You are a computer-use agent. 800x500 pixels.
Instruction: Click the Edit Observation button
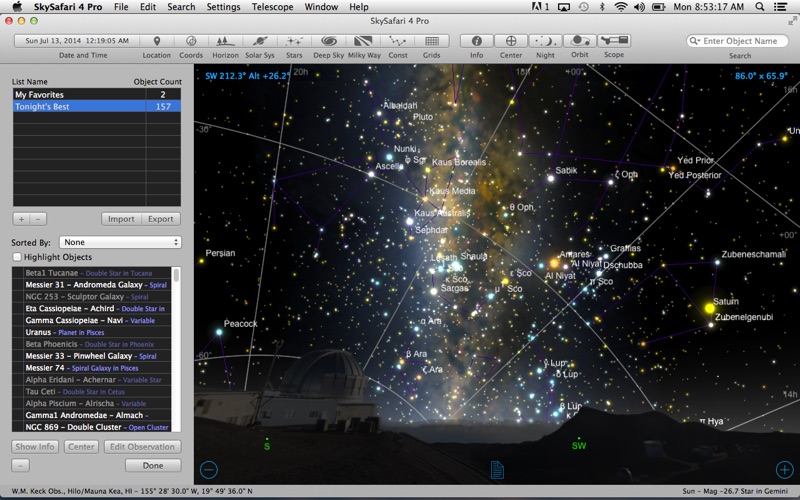coord(142,447)
